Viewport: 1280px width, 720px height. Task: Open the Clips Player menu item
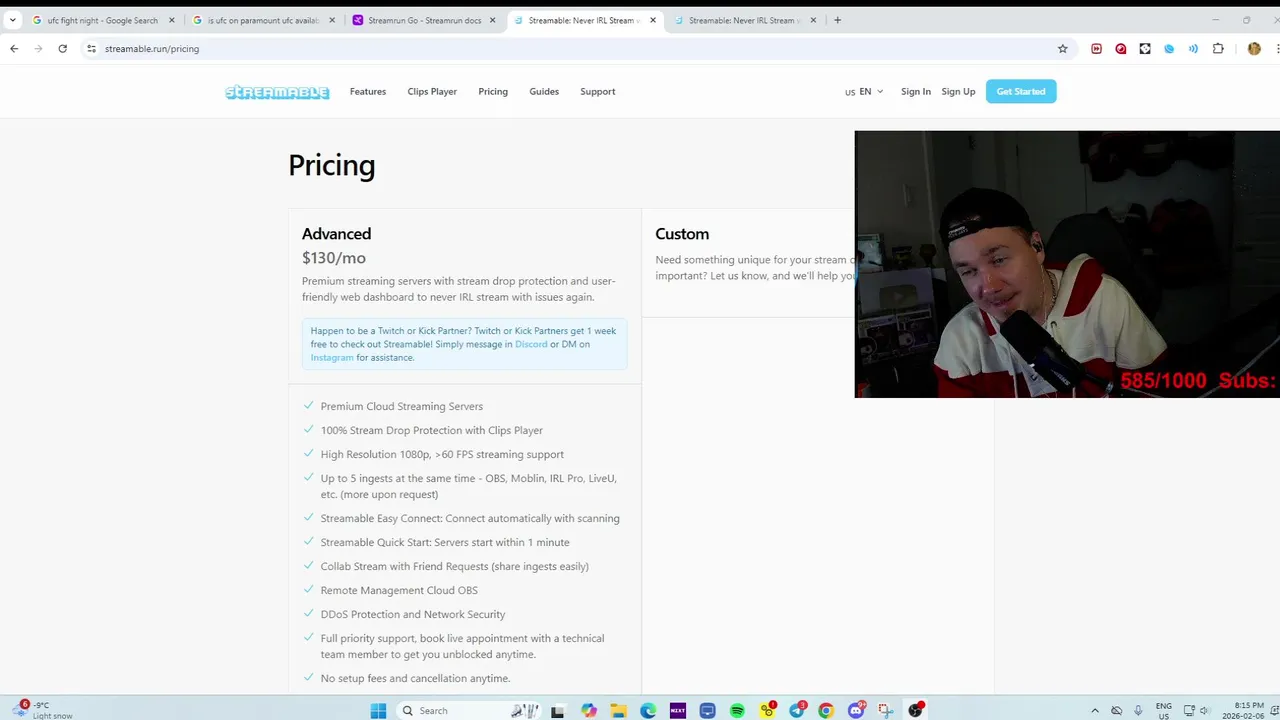[x=432, y=92]
